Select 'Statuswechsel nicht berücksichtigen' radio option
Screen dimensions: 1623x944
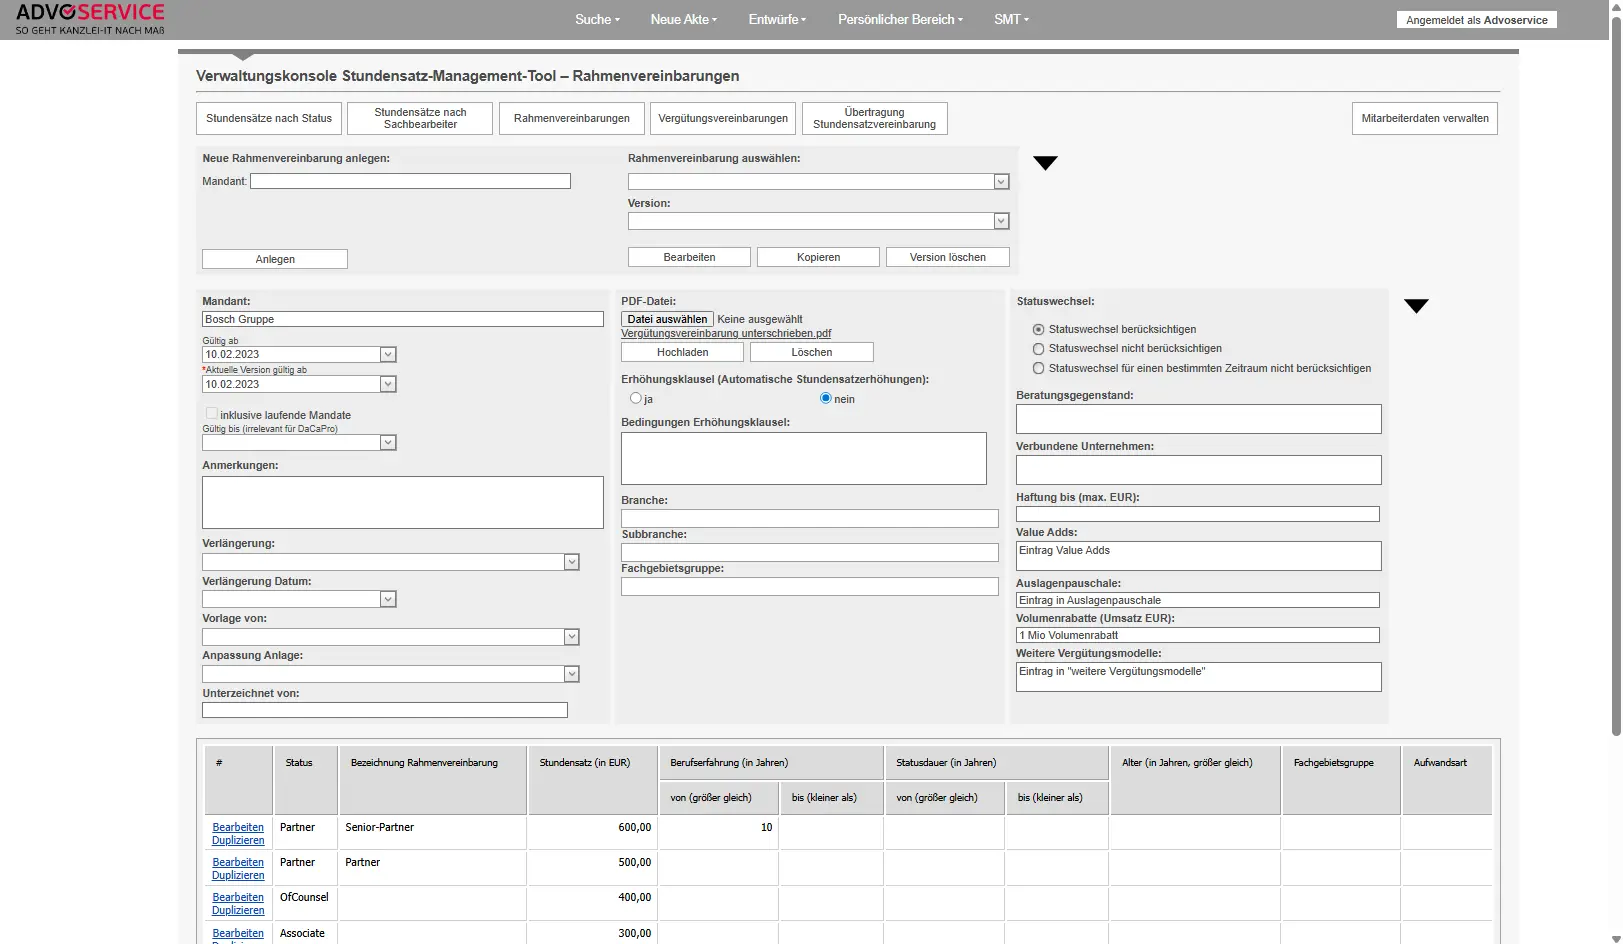(1038, 349)
